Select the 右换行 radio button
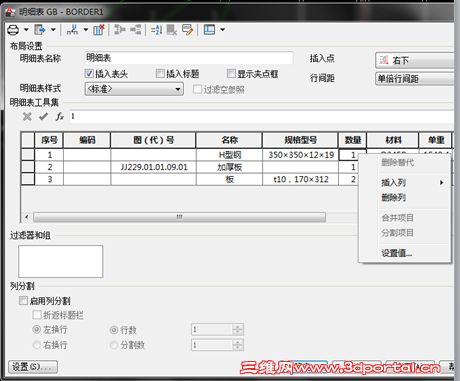Screen dimensions: 460x381 pos(37,345)
